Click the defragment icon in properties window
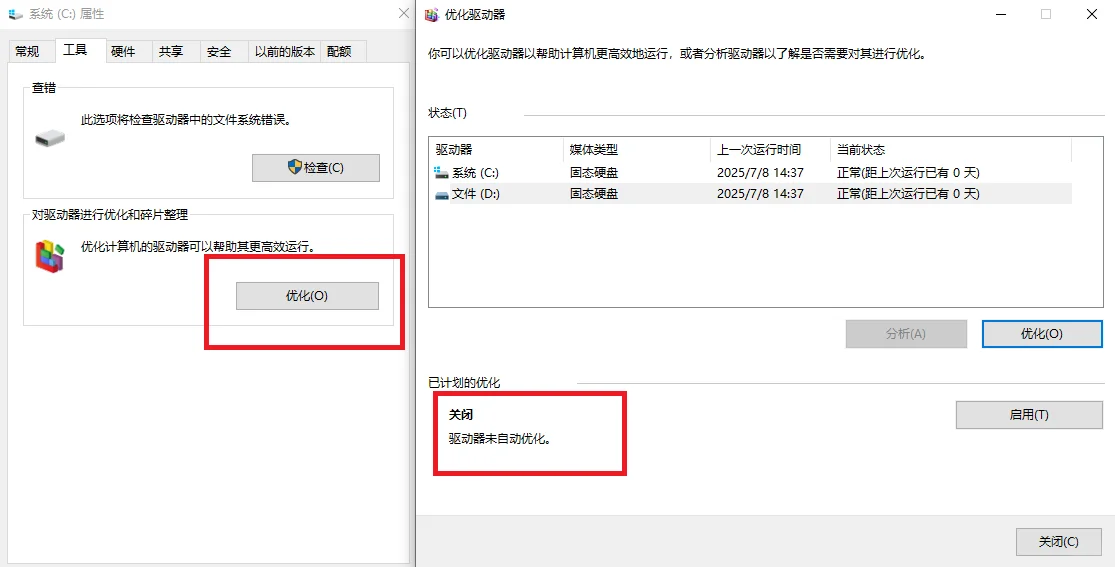The image size is (1115, 567). [50, 256]
